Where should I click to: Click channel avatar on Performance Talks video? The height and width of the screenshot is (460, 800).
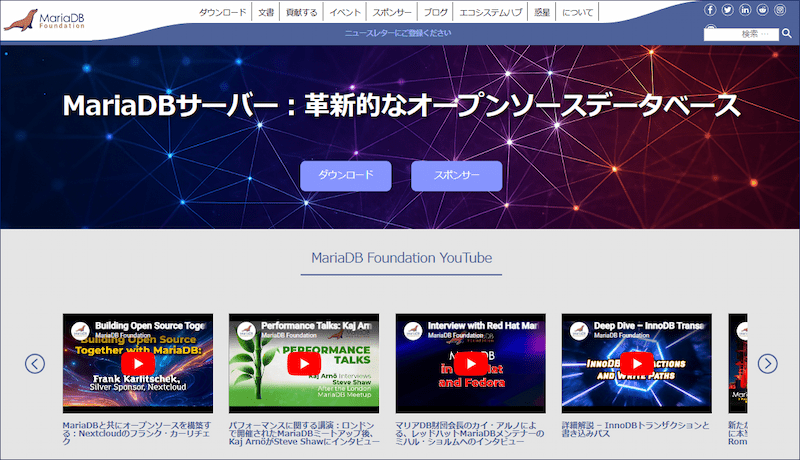click(x=247, y=331)
